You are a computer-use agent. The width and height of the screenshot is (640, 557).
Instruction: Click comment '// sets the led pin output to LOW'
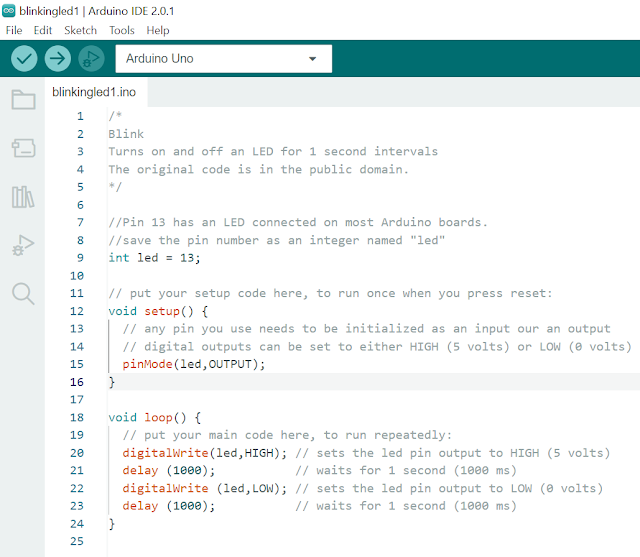tap(449, 488)
